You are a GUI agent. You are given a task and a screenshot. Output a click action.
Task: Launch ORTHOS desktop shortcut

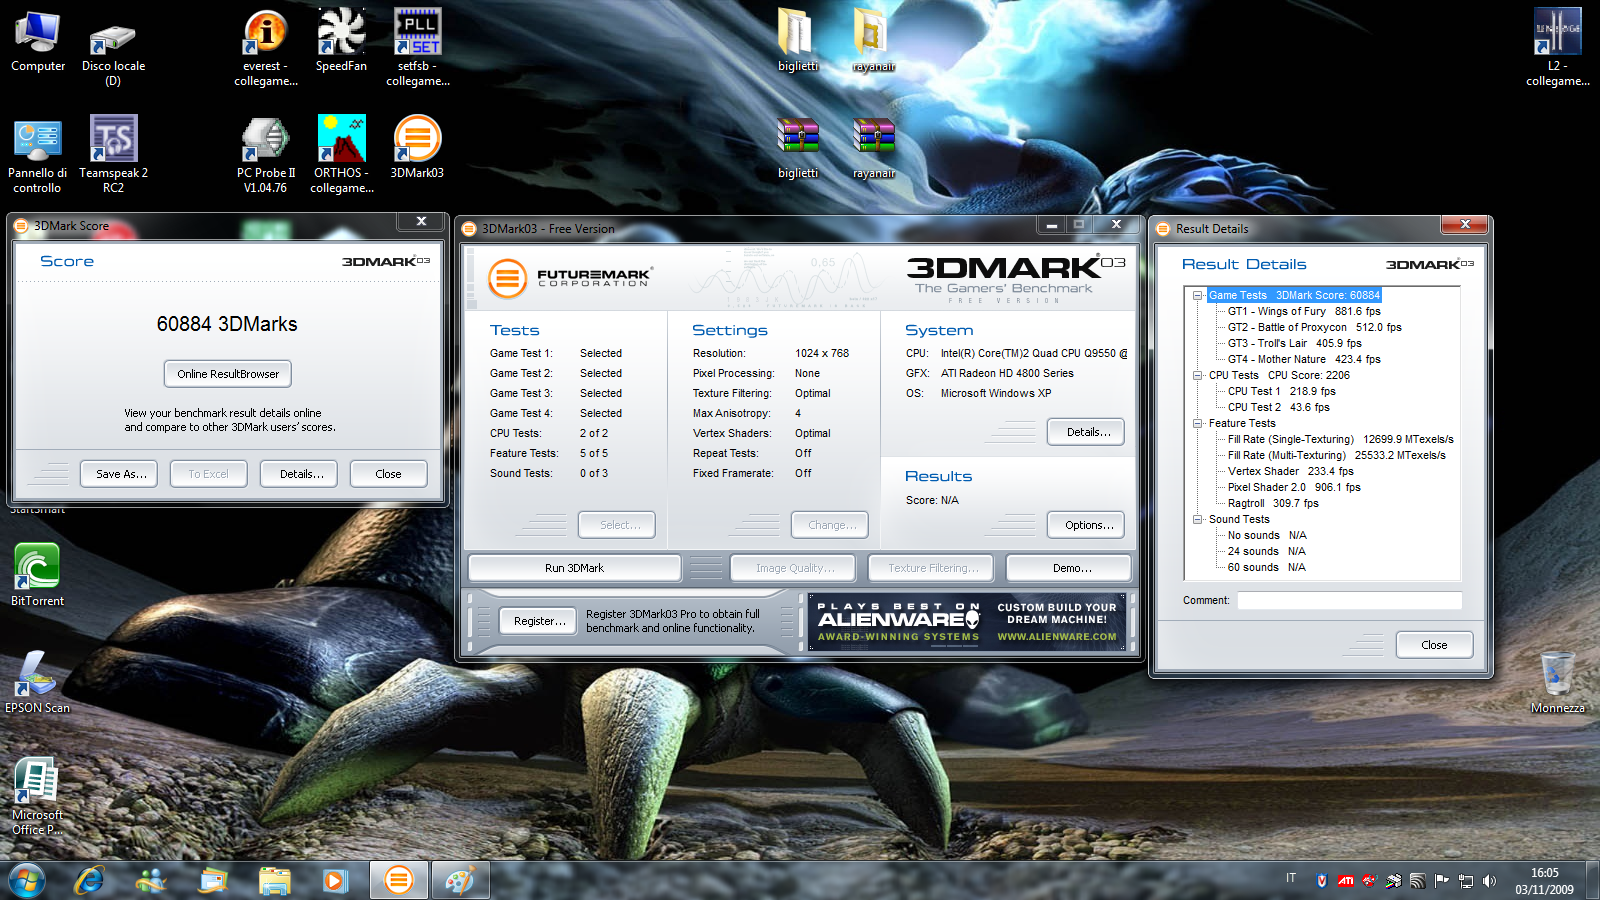[342, 155]
